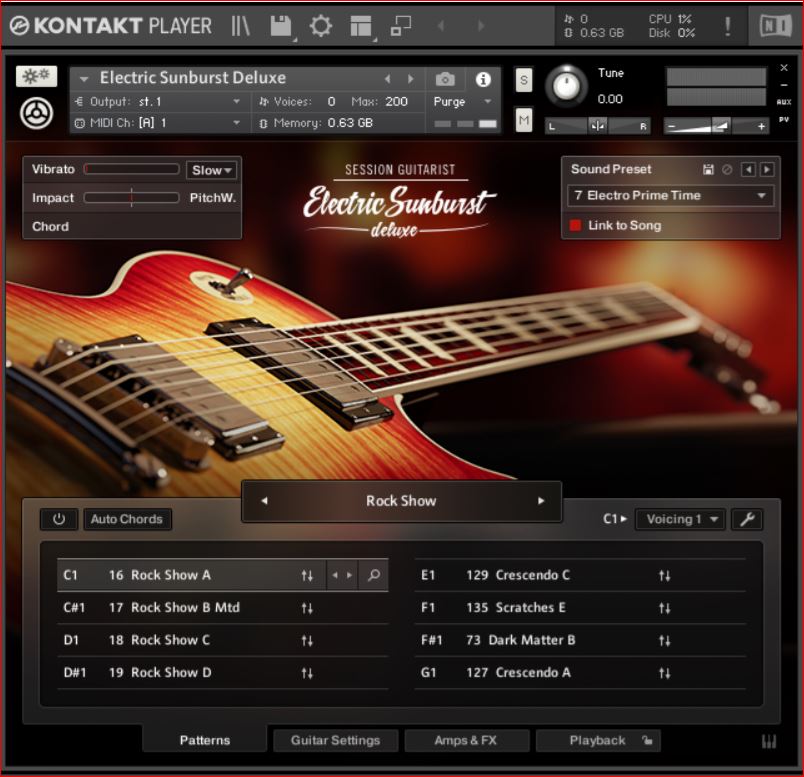Open the snapshot camera icon
Viewport: 804px width, 777px height.
(x=445, y=79)
